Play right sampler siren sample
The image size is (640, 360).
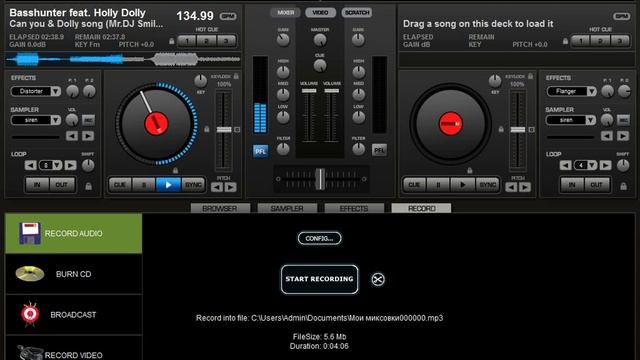pyautogui.click(x=623, y=136)
